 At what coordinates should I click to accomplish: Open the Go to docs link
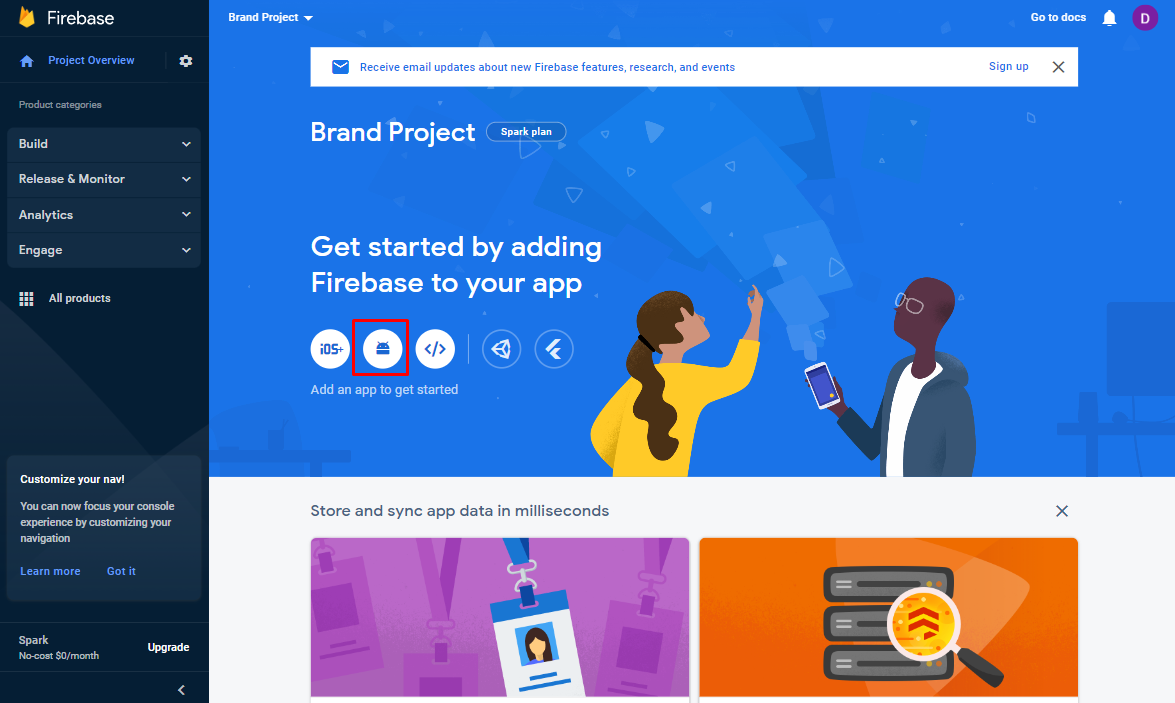click(x=1058, y=17)
